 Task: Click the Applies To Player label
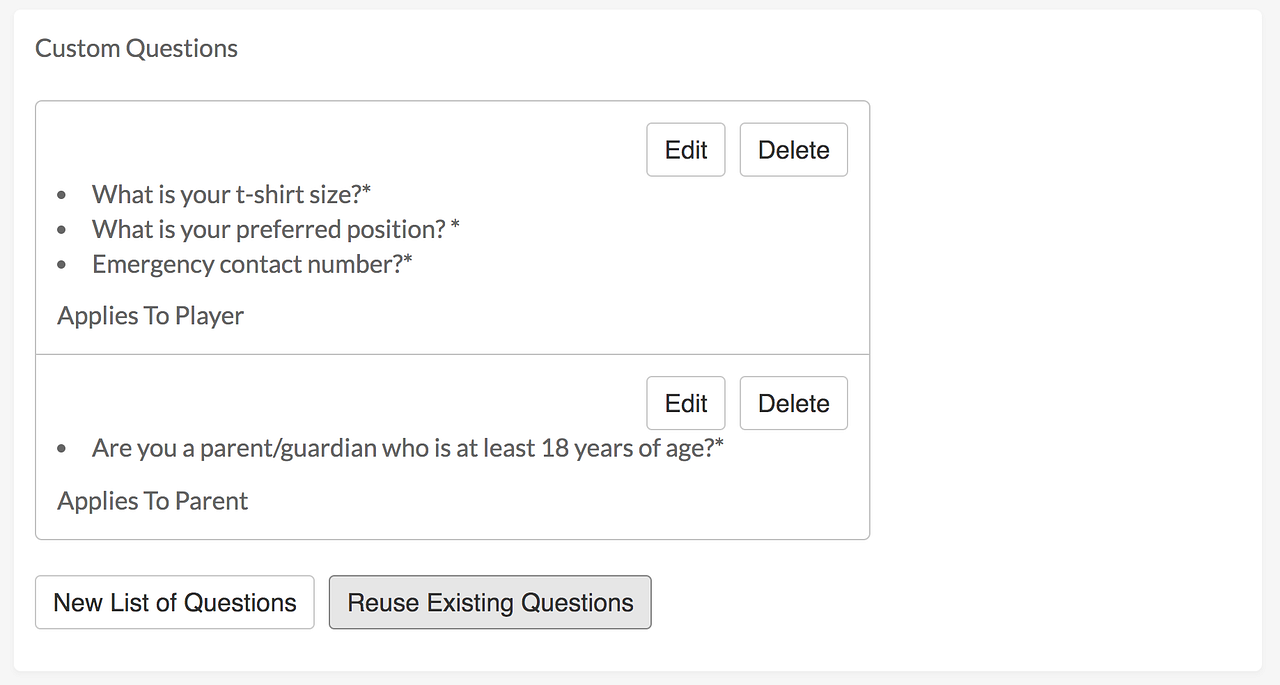tap(151, 316)
